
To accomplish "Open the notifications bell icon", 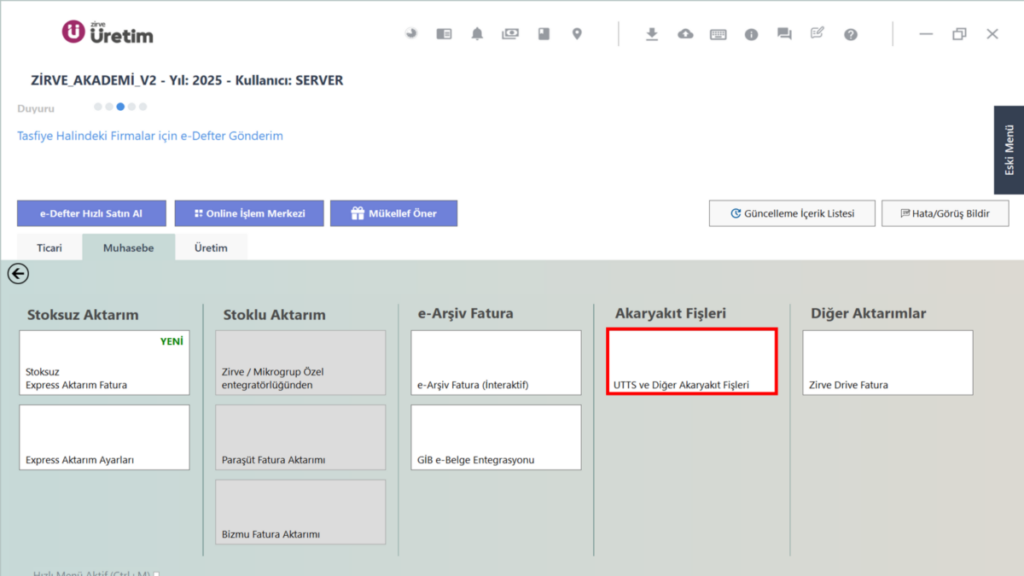I will pyautogui.click(x=477, y=34).
